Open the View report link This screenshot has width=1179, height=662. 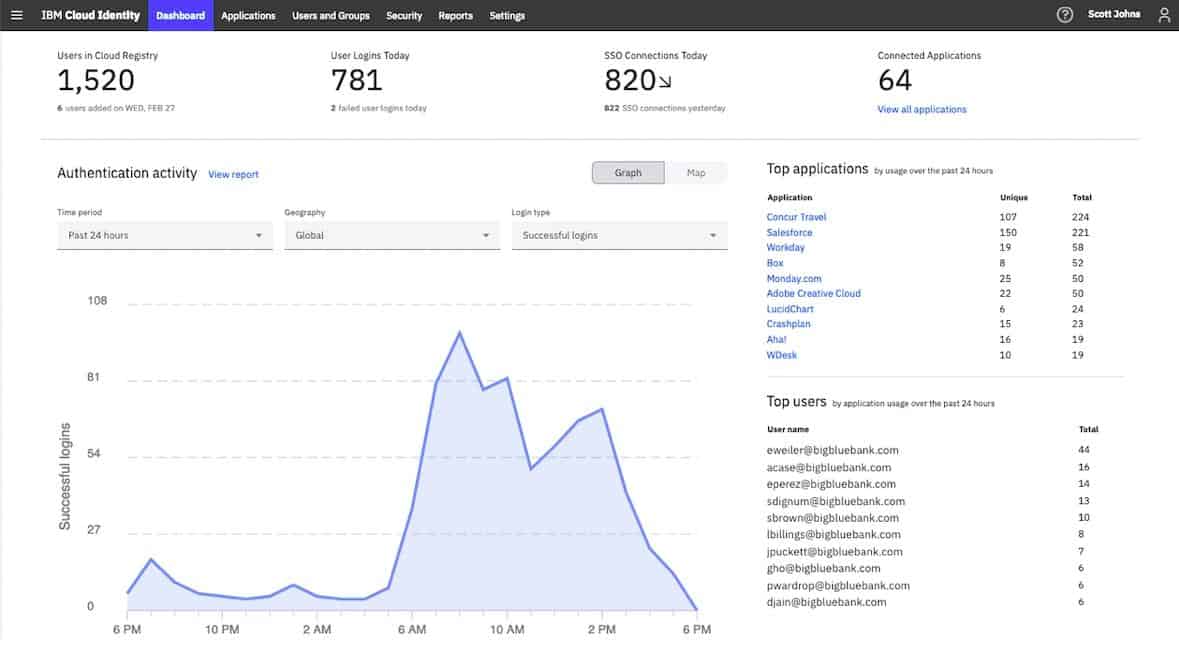[233, 175]
